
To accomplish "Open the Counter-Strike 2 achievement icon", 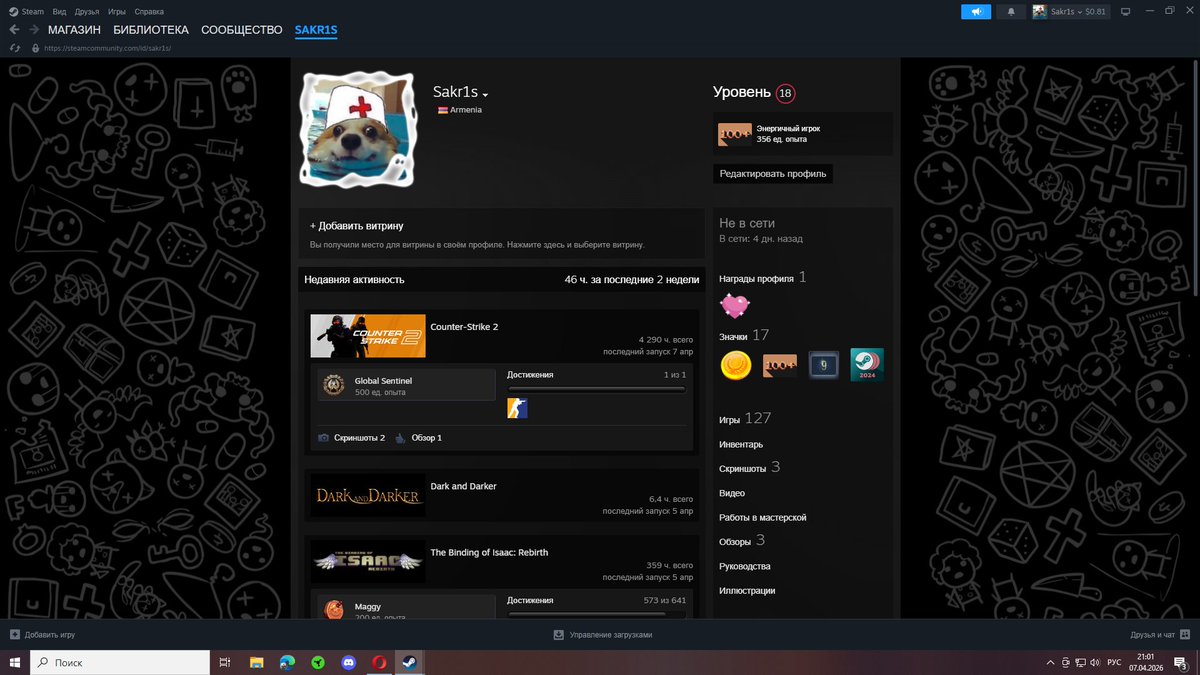I will pos(517,408).
